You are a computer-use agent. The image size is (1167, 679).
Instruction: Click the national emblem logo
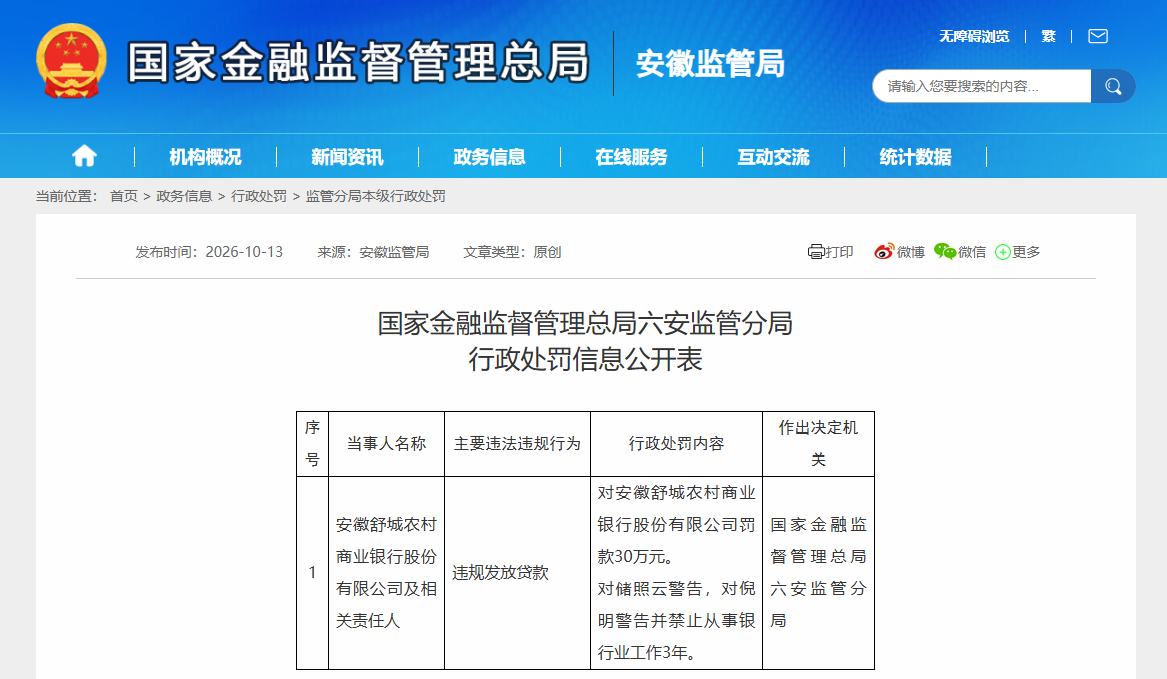71,61
